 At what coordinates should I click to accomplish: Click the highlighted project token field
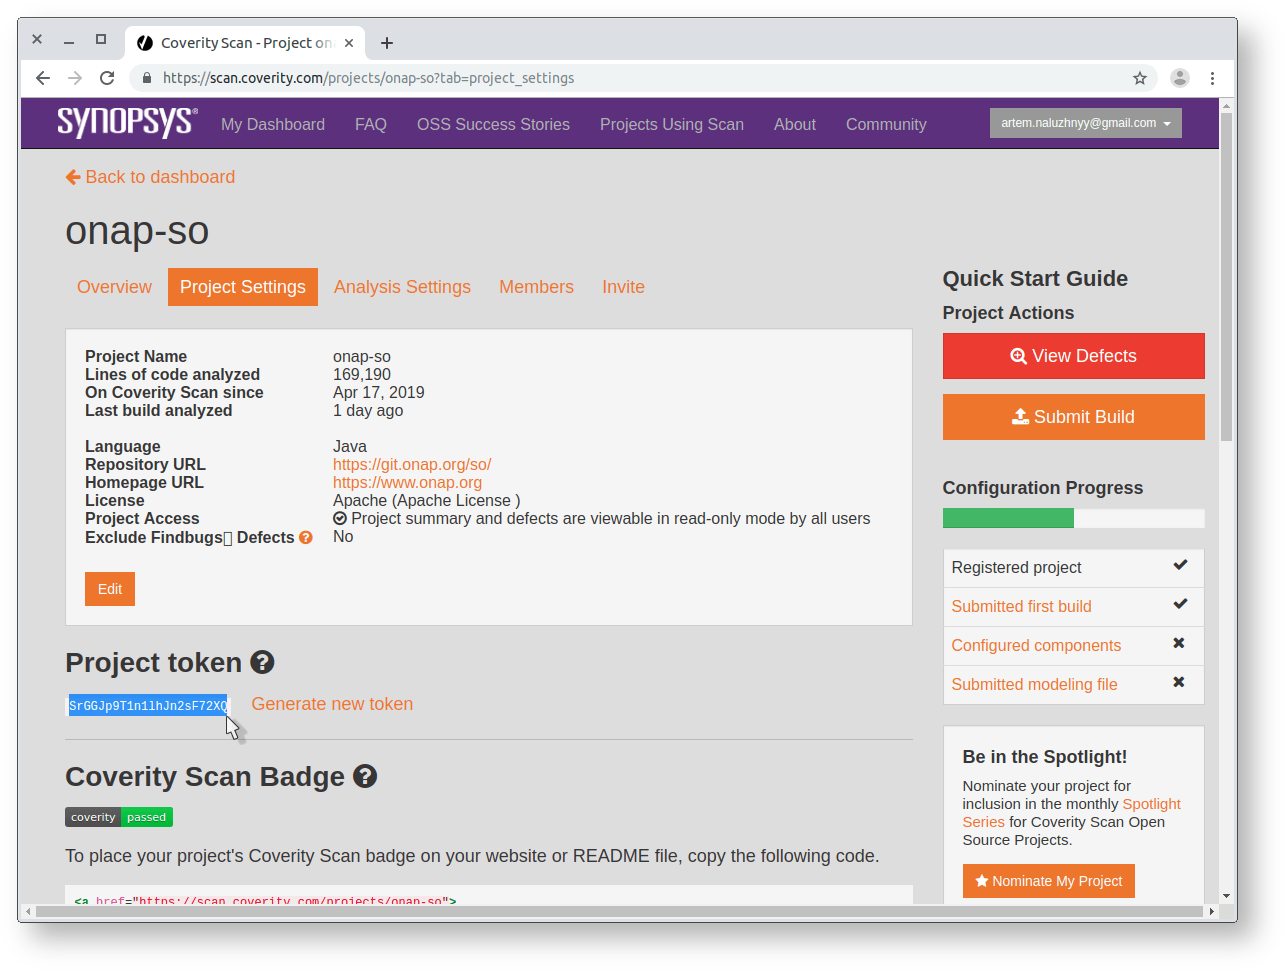tap(148, 706)
